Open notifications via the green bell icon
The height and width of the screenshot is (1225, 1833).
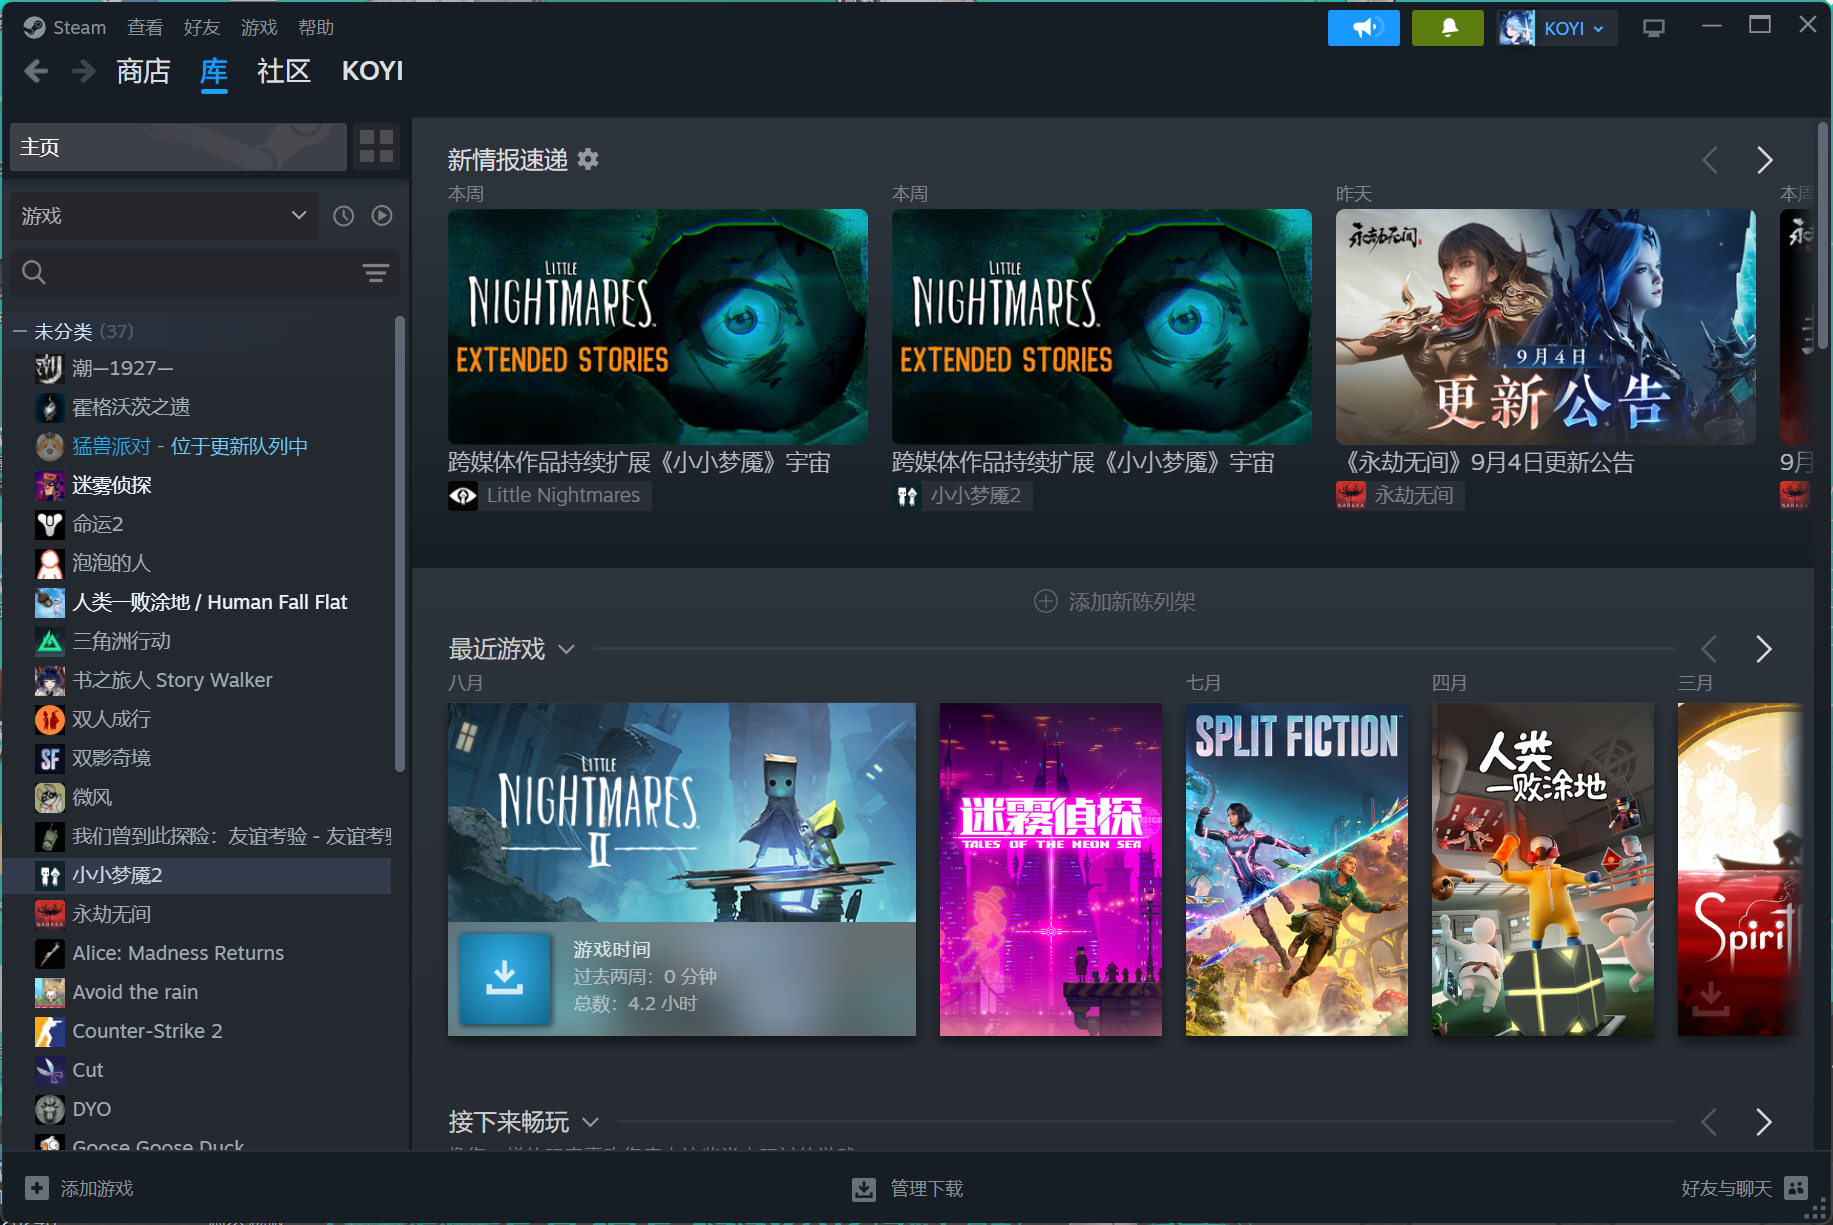pos(1447,27)
